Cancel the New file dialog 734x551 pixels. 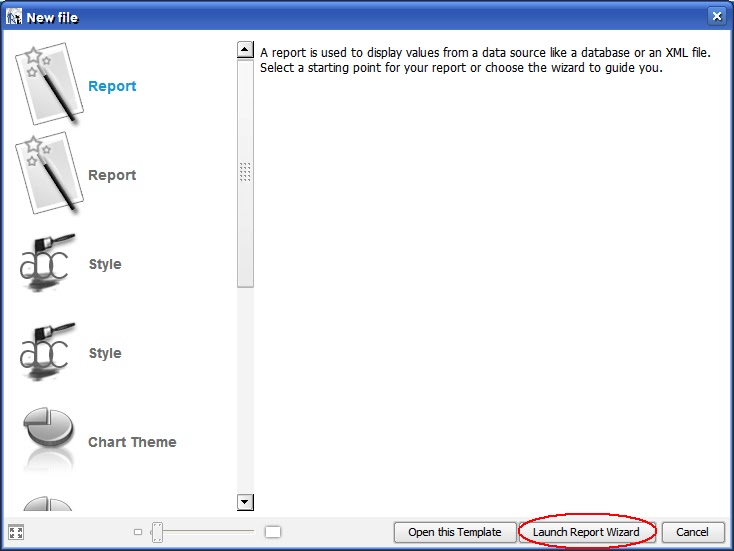(x=692, y=532)
